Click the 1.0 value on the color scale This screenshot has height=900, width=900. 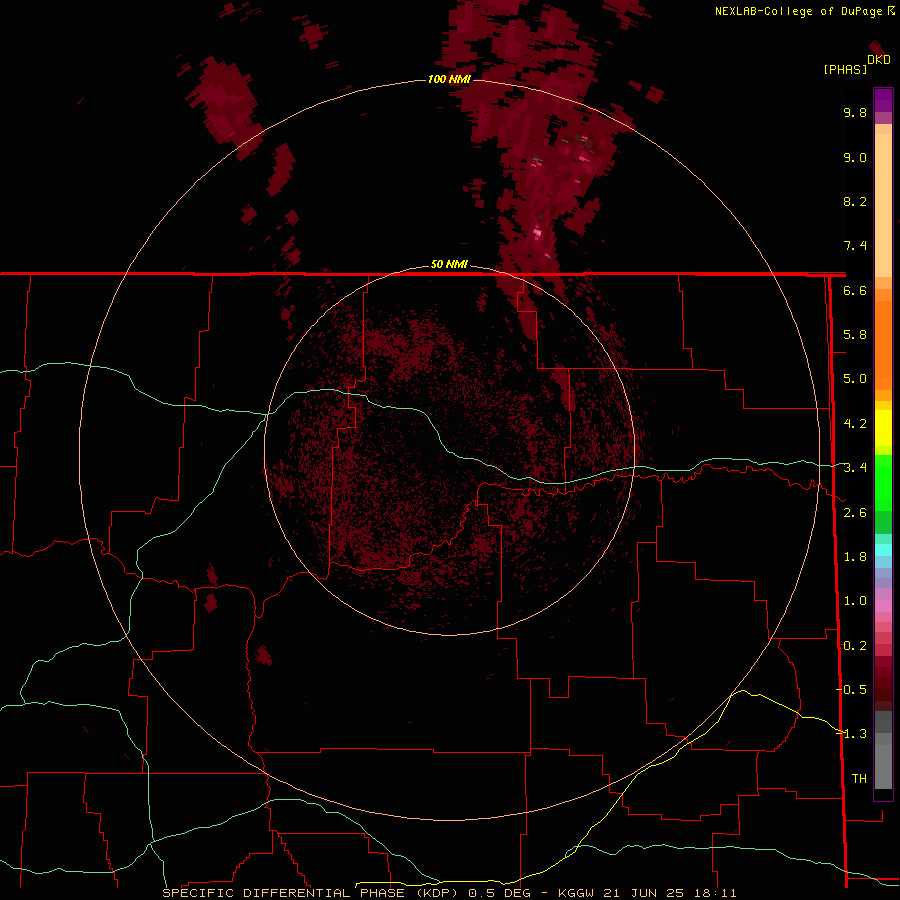855,601
